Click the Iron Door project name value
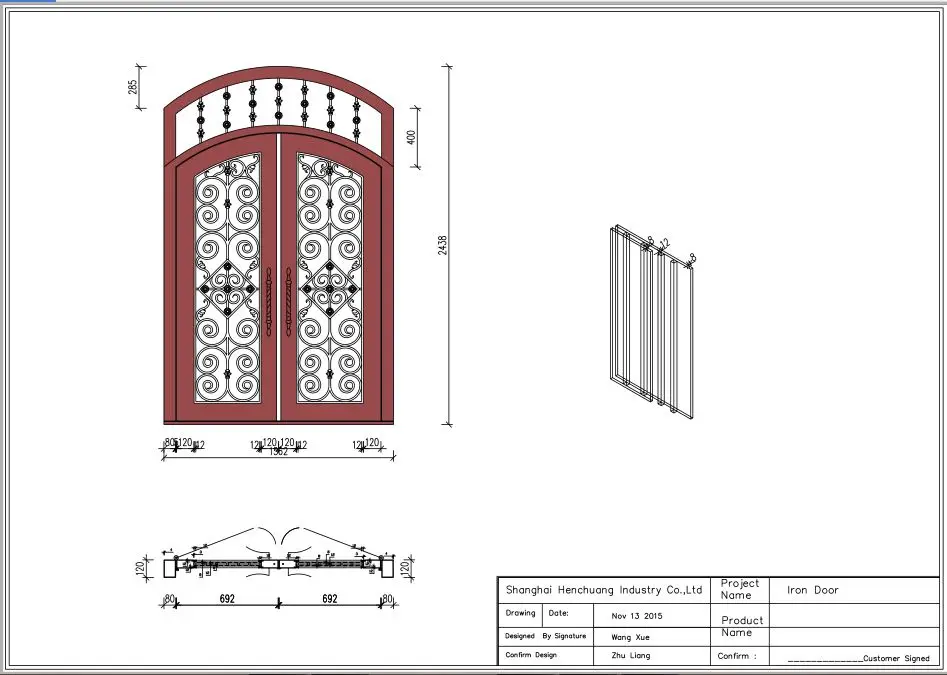Screen dimensions: 947x675 tap(813, 590)
